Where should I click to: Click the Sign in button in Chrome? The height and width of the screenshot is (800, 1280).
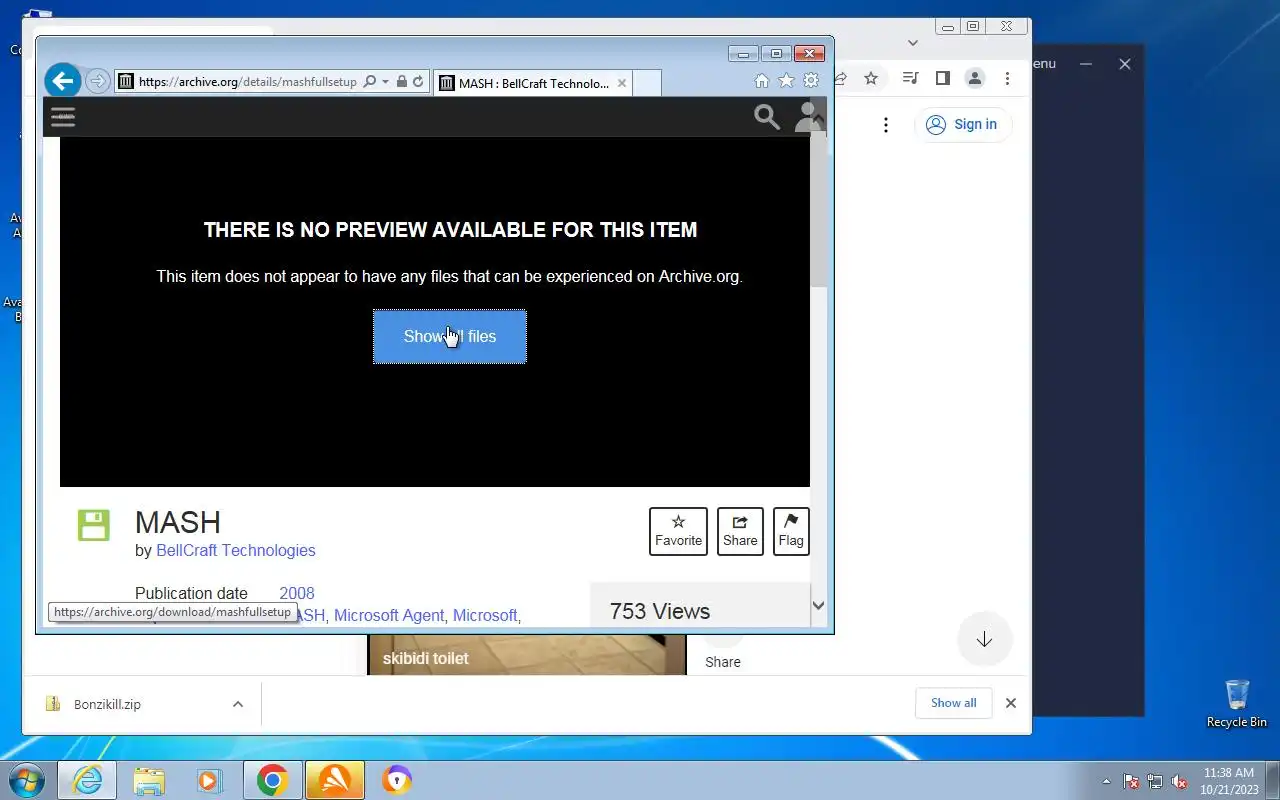tap(962, 125)
